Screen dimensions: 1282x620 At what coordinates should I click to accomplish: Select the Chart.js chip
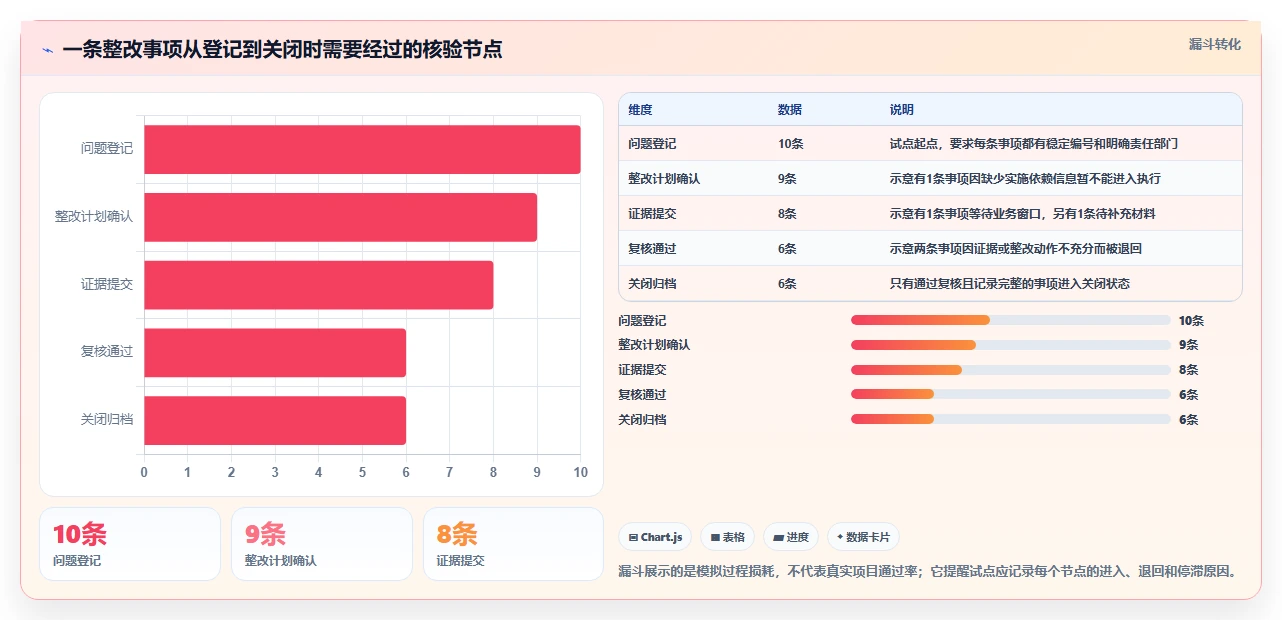[x=655, y=537]
